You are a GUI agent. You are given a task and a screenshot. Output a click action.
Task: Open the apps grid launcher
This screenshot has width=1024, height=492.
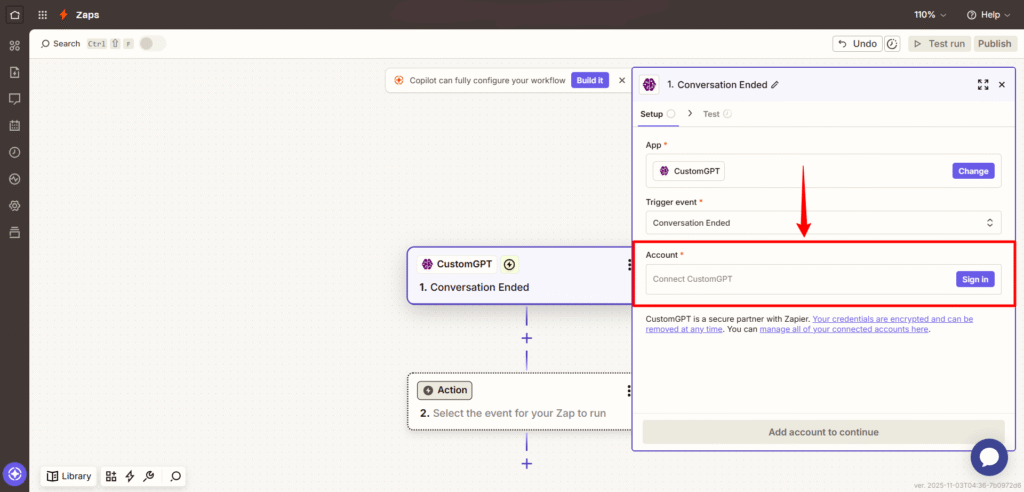[42, 14]
